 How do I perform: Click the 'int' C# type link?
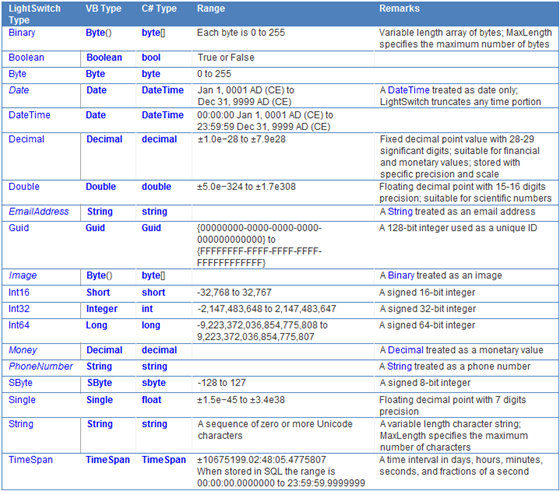pos(147,309)
